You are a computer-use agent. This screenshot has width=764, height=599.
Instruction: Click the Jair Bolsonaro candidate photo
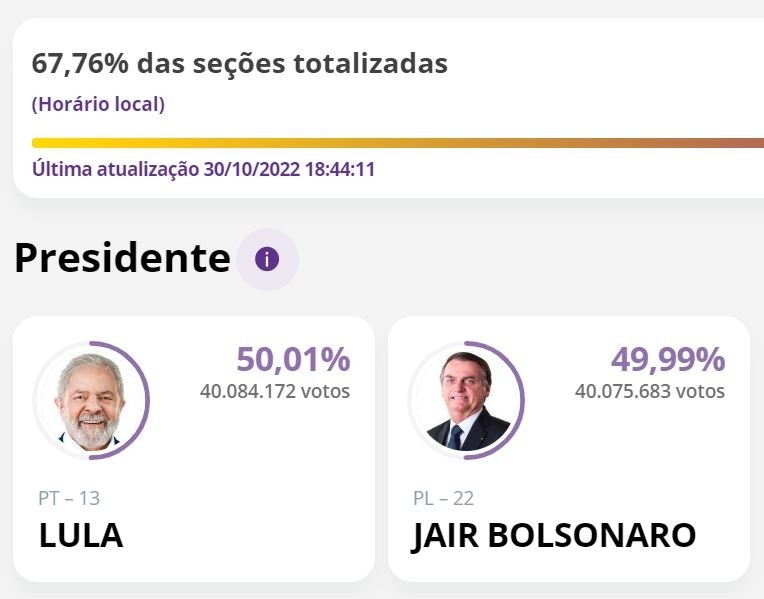pos(464,400)
